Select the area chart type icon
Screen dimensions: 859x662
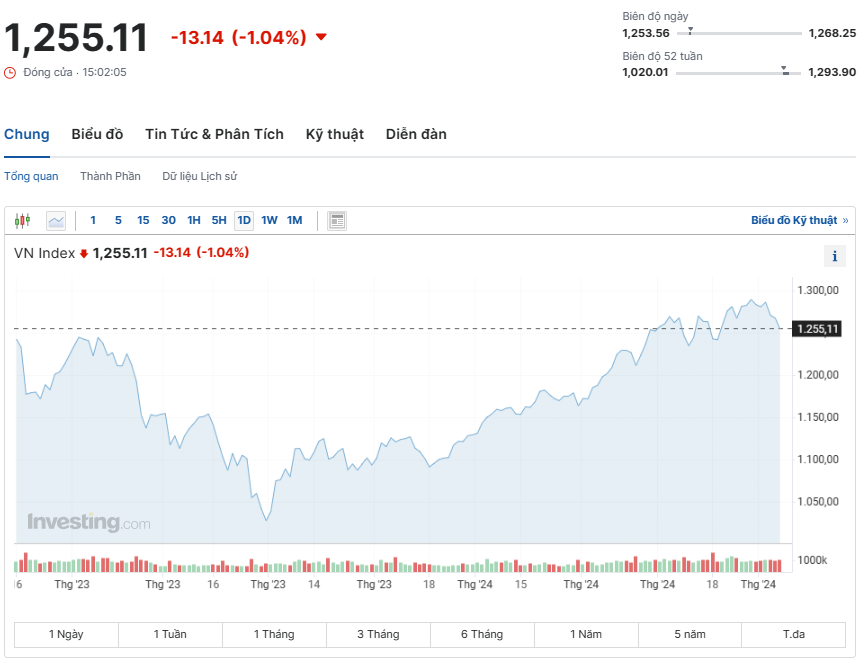[x=56, y=221]
